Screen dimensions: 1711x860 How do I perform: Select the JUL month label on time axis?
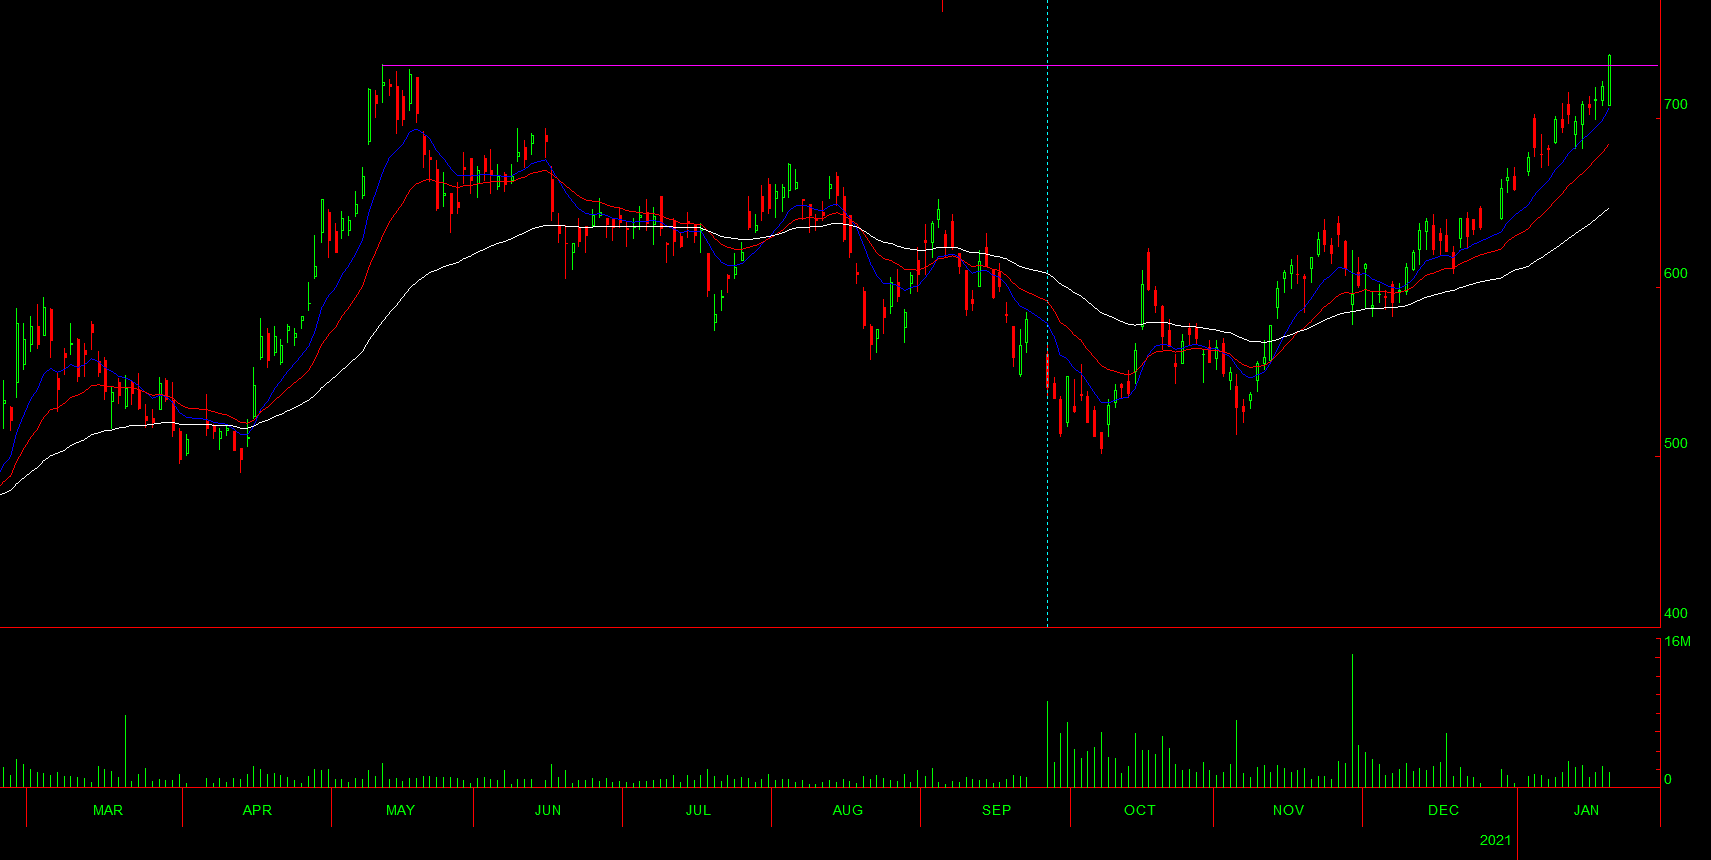point(698,810)
